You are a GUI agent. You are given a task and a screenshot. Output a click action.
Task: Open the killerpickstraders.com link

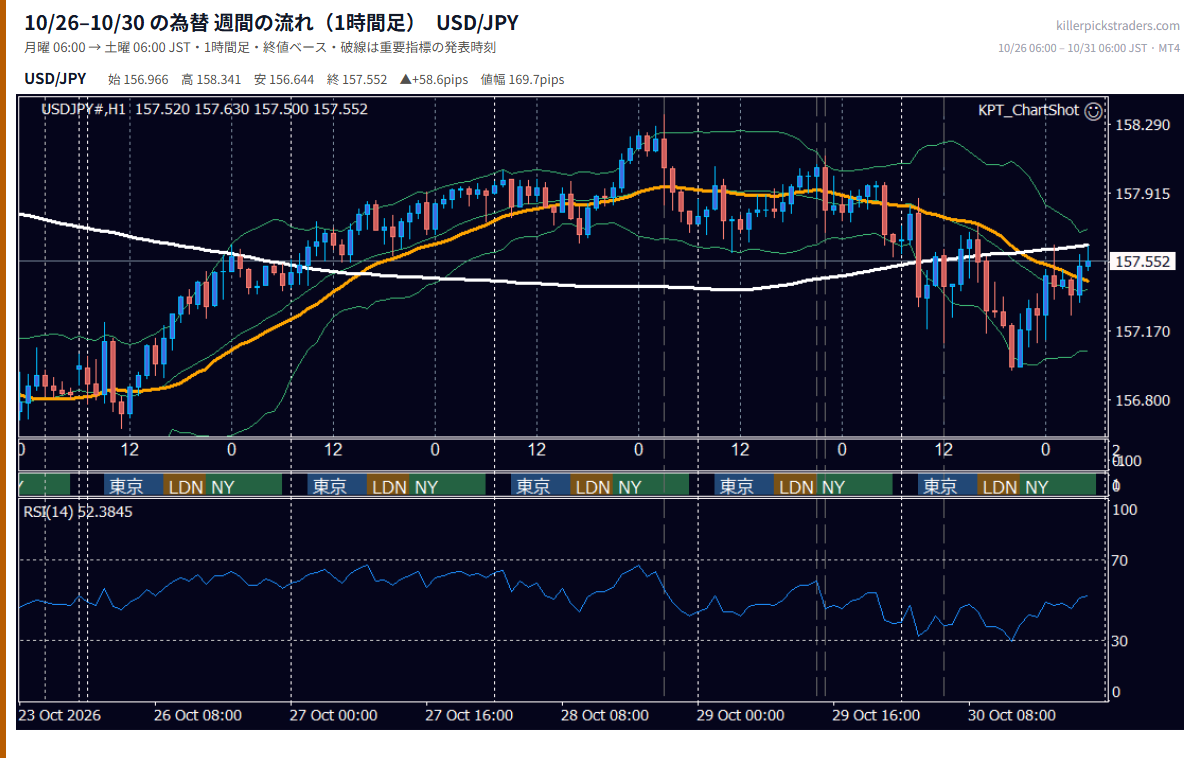[1118, 26]
